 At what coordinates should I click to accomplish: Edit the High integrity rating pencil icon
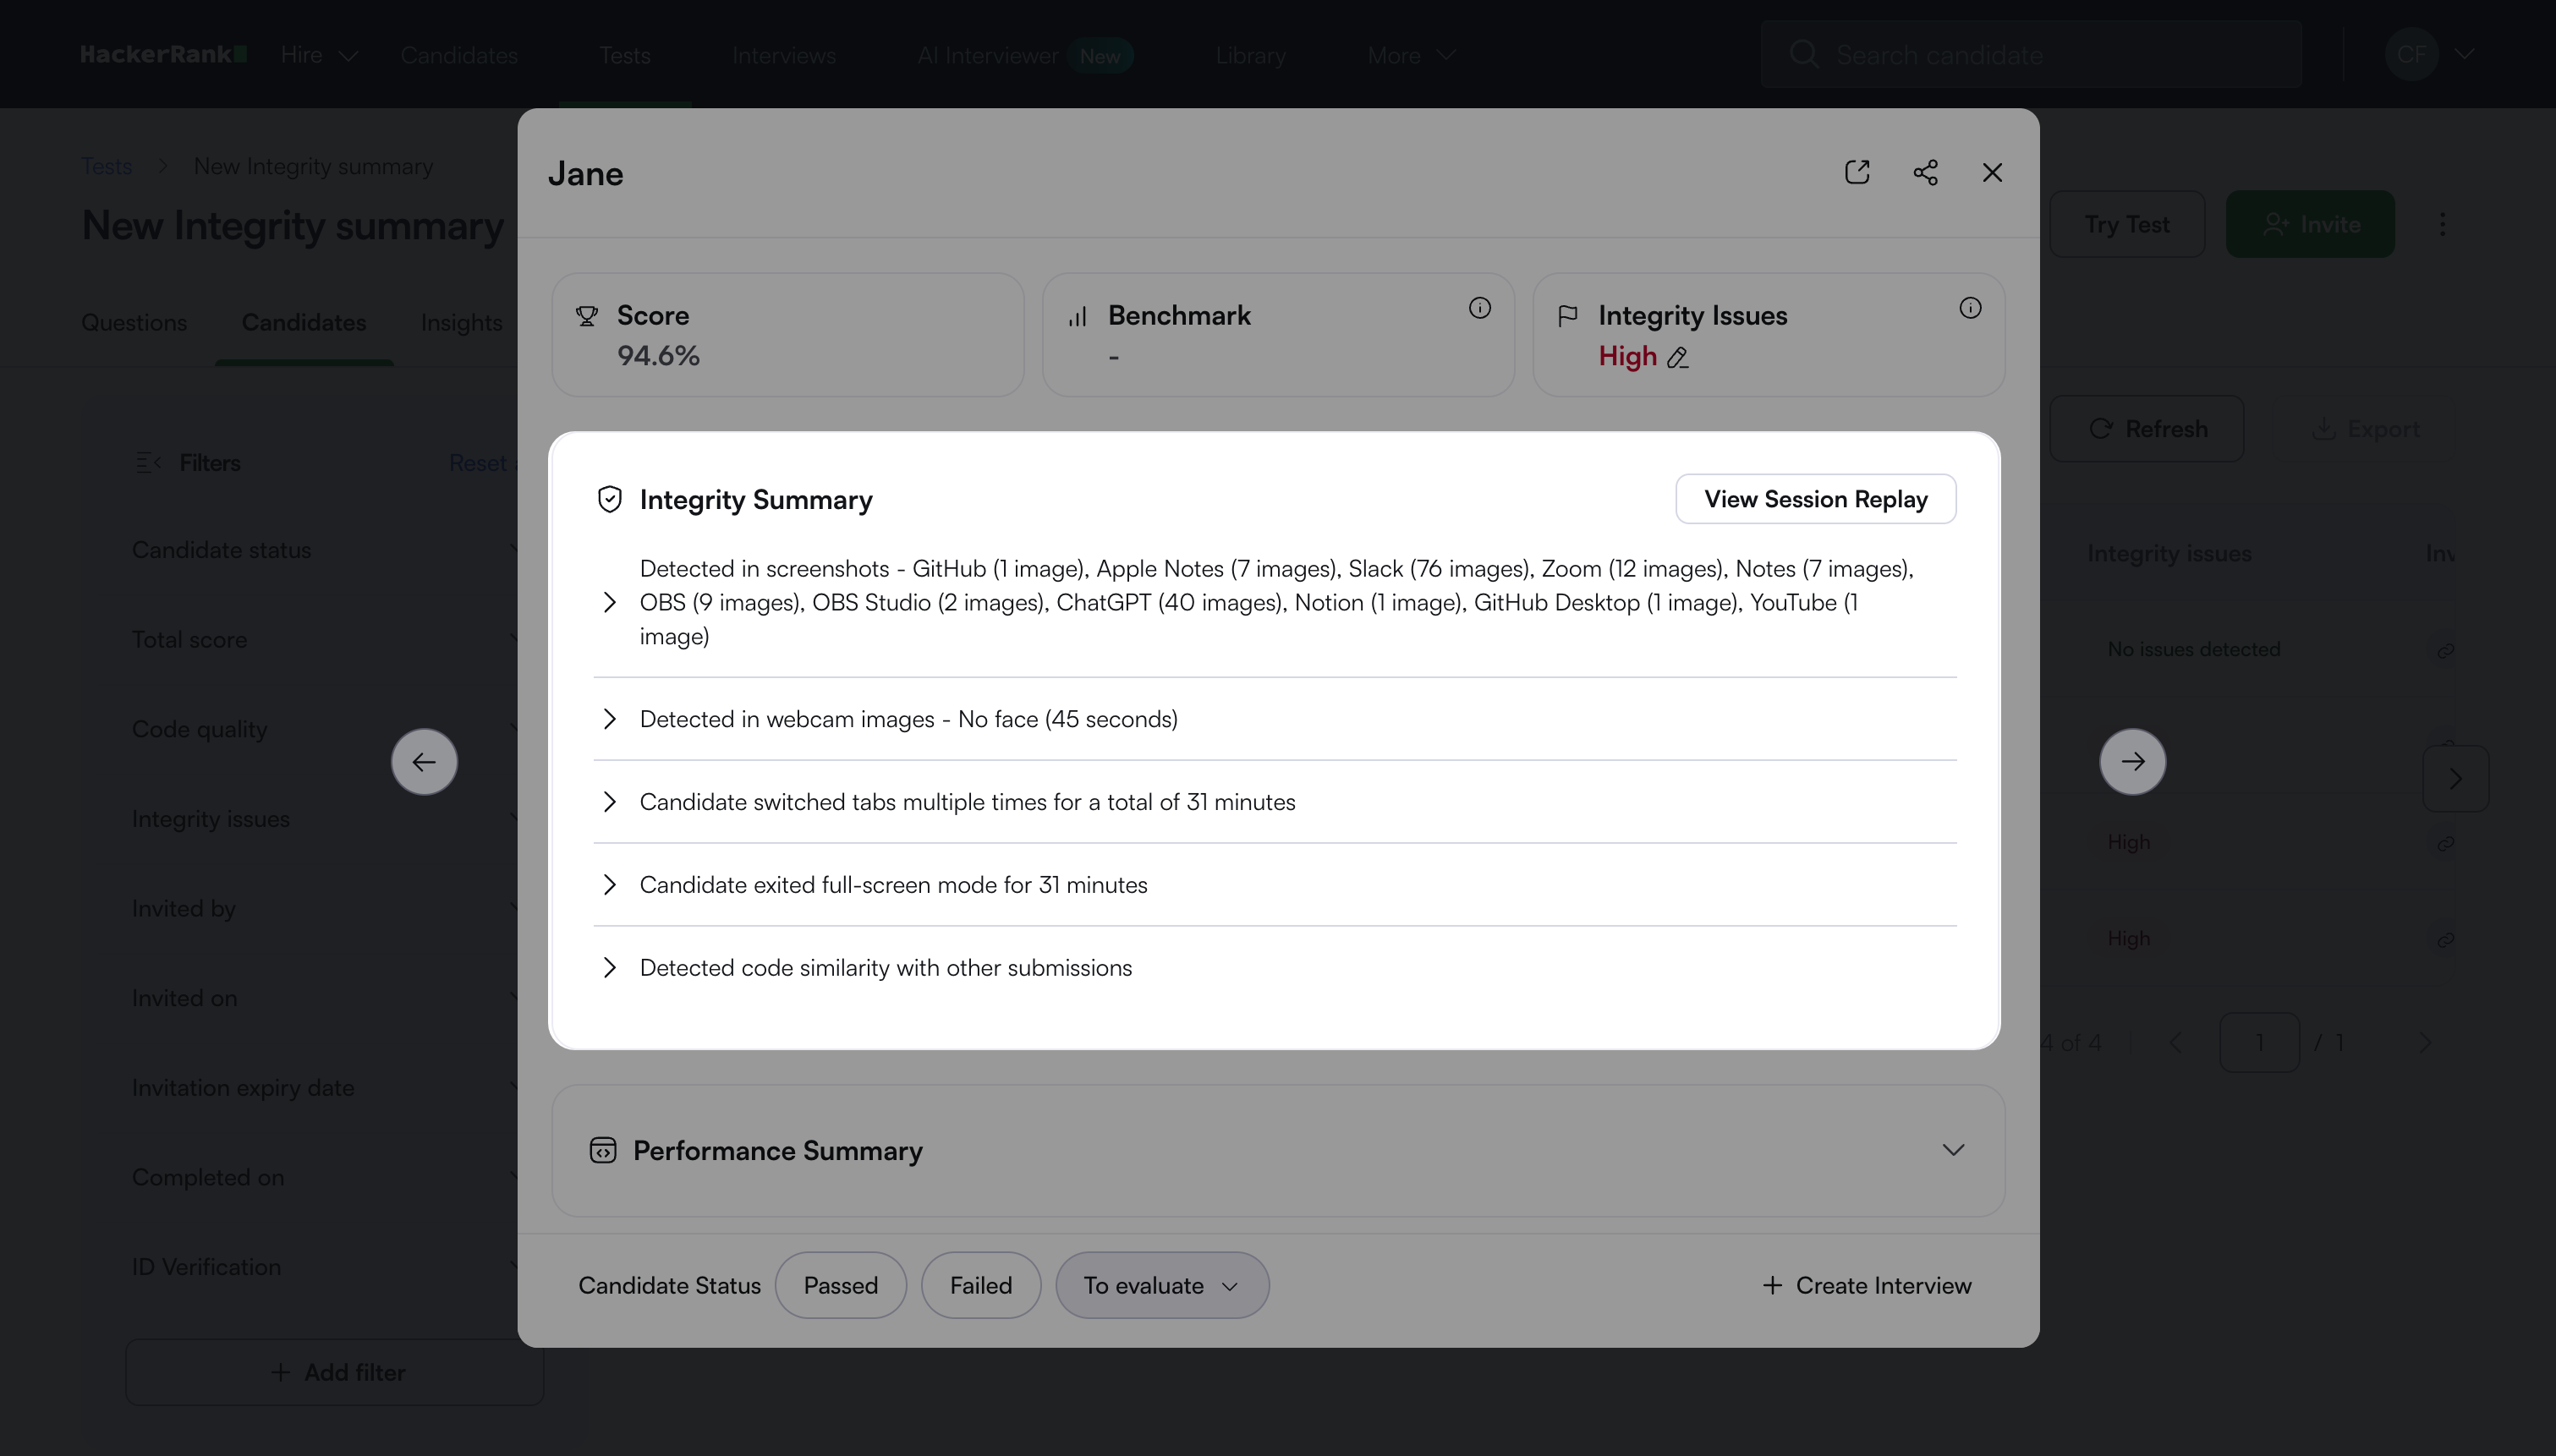(1678, 358)
